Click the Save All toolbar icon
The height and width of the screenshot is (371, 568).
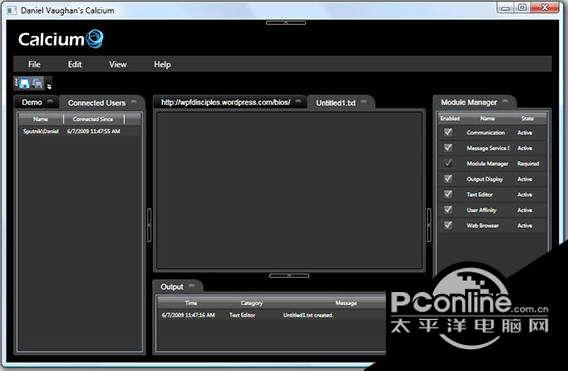(38, 83)
